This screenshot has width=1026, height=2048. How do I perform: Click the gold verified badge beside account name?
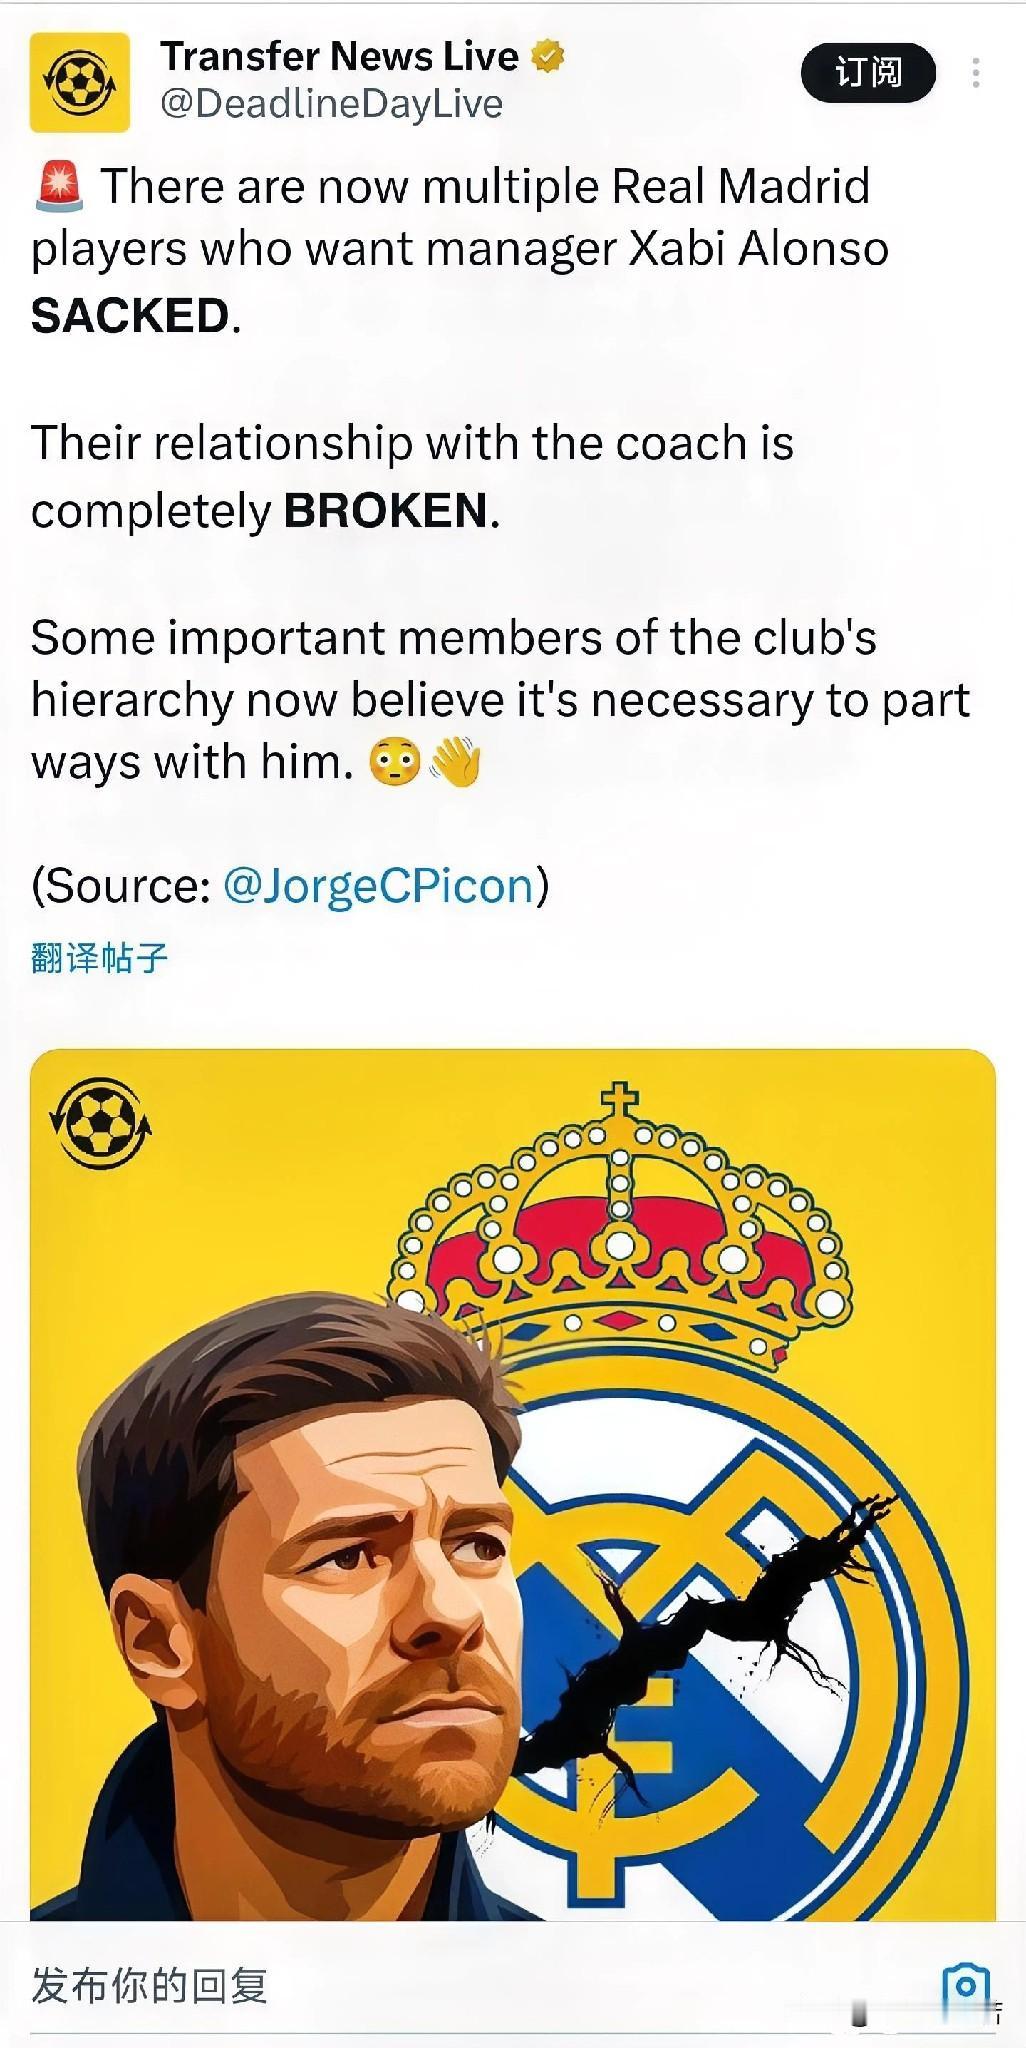pos(547,57)
